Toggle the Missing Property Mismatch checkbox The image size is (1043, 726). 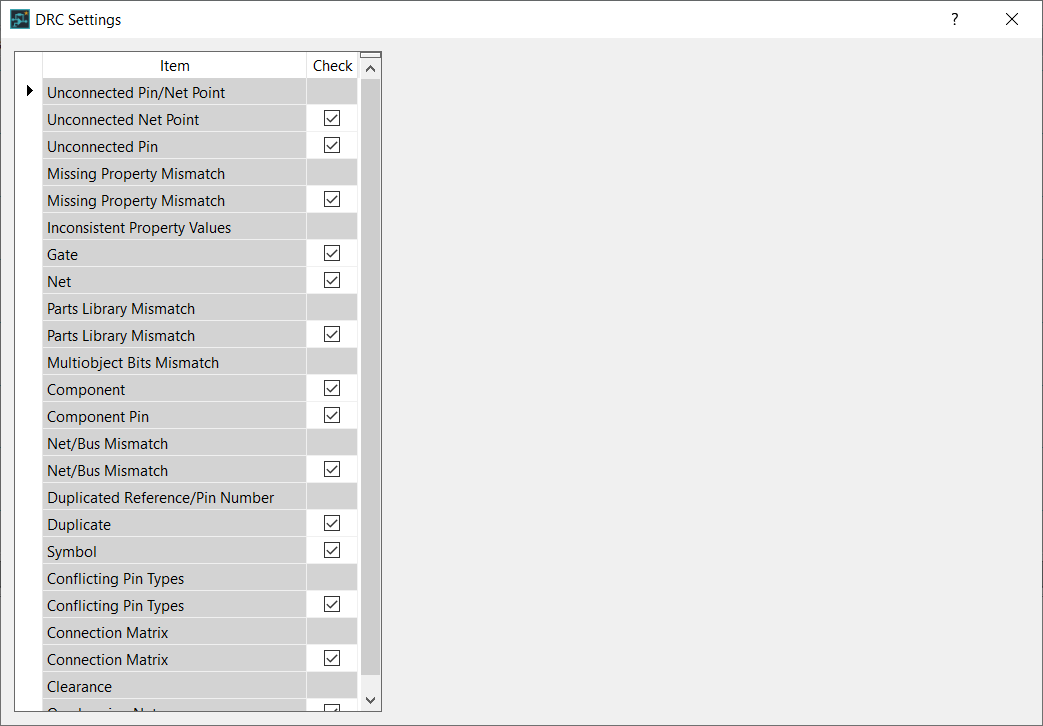332,199
